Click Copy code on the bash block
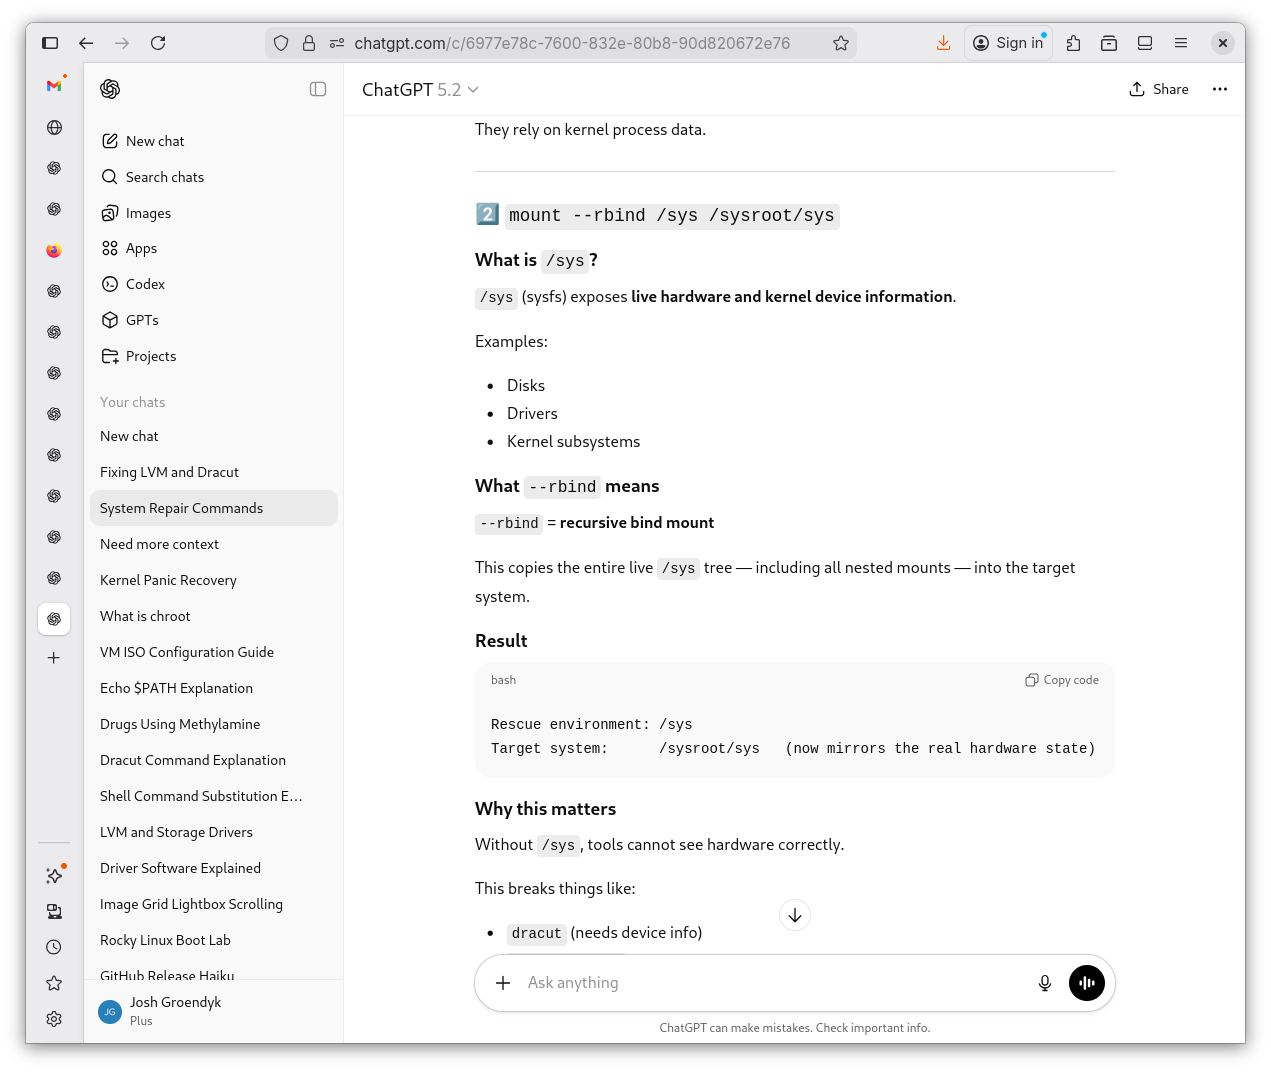Viewport: 1271px width, 1072px height. tap(1061, 680)
